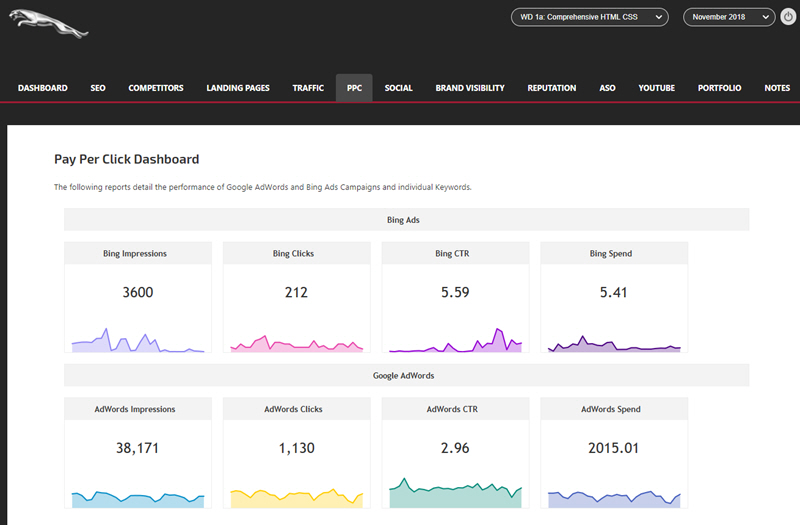
Task: Switch to the Reputation tab
Action: click(x=552, y=88)
